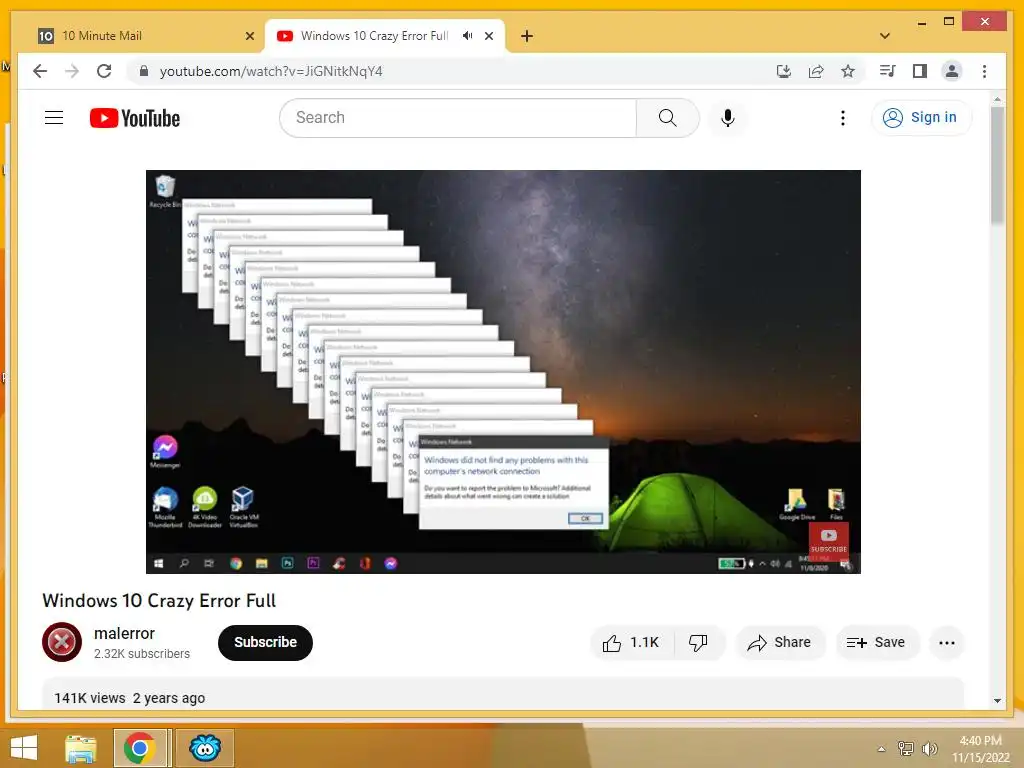This screenshot has width=1024, height=768.
Task: Save the video to a playlist
Action: [x=877, y=643]
